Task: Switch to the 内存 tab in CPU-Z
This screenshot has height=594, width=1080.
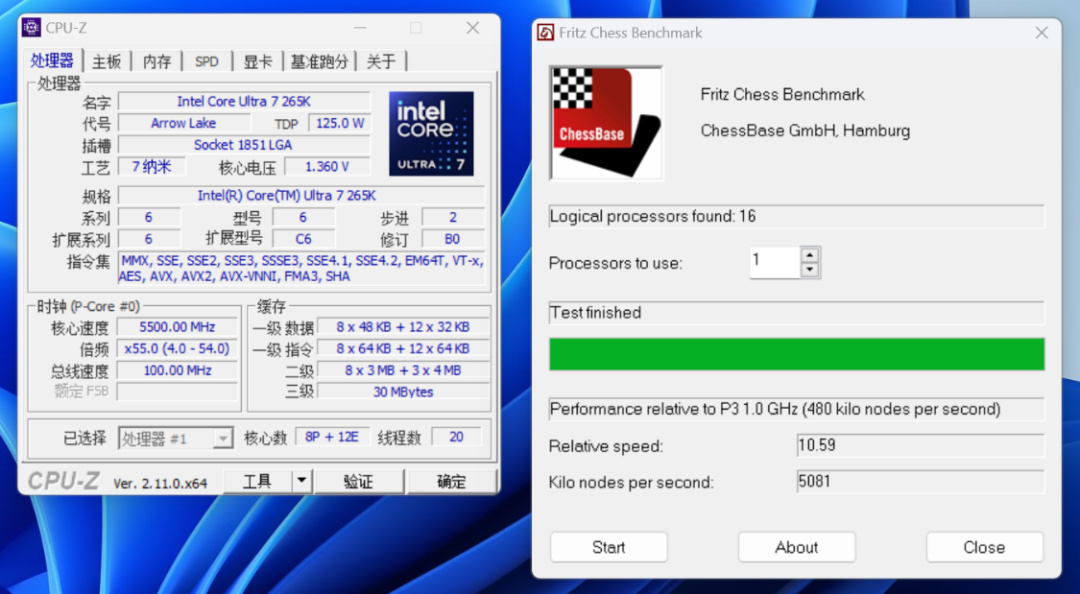Action: click(157, 61)
